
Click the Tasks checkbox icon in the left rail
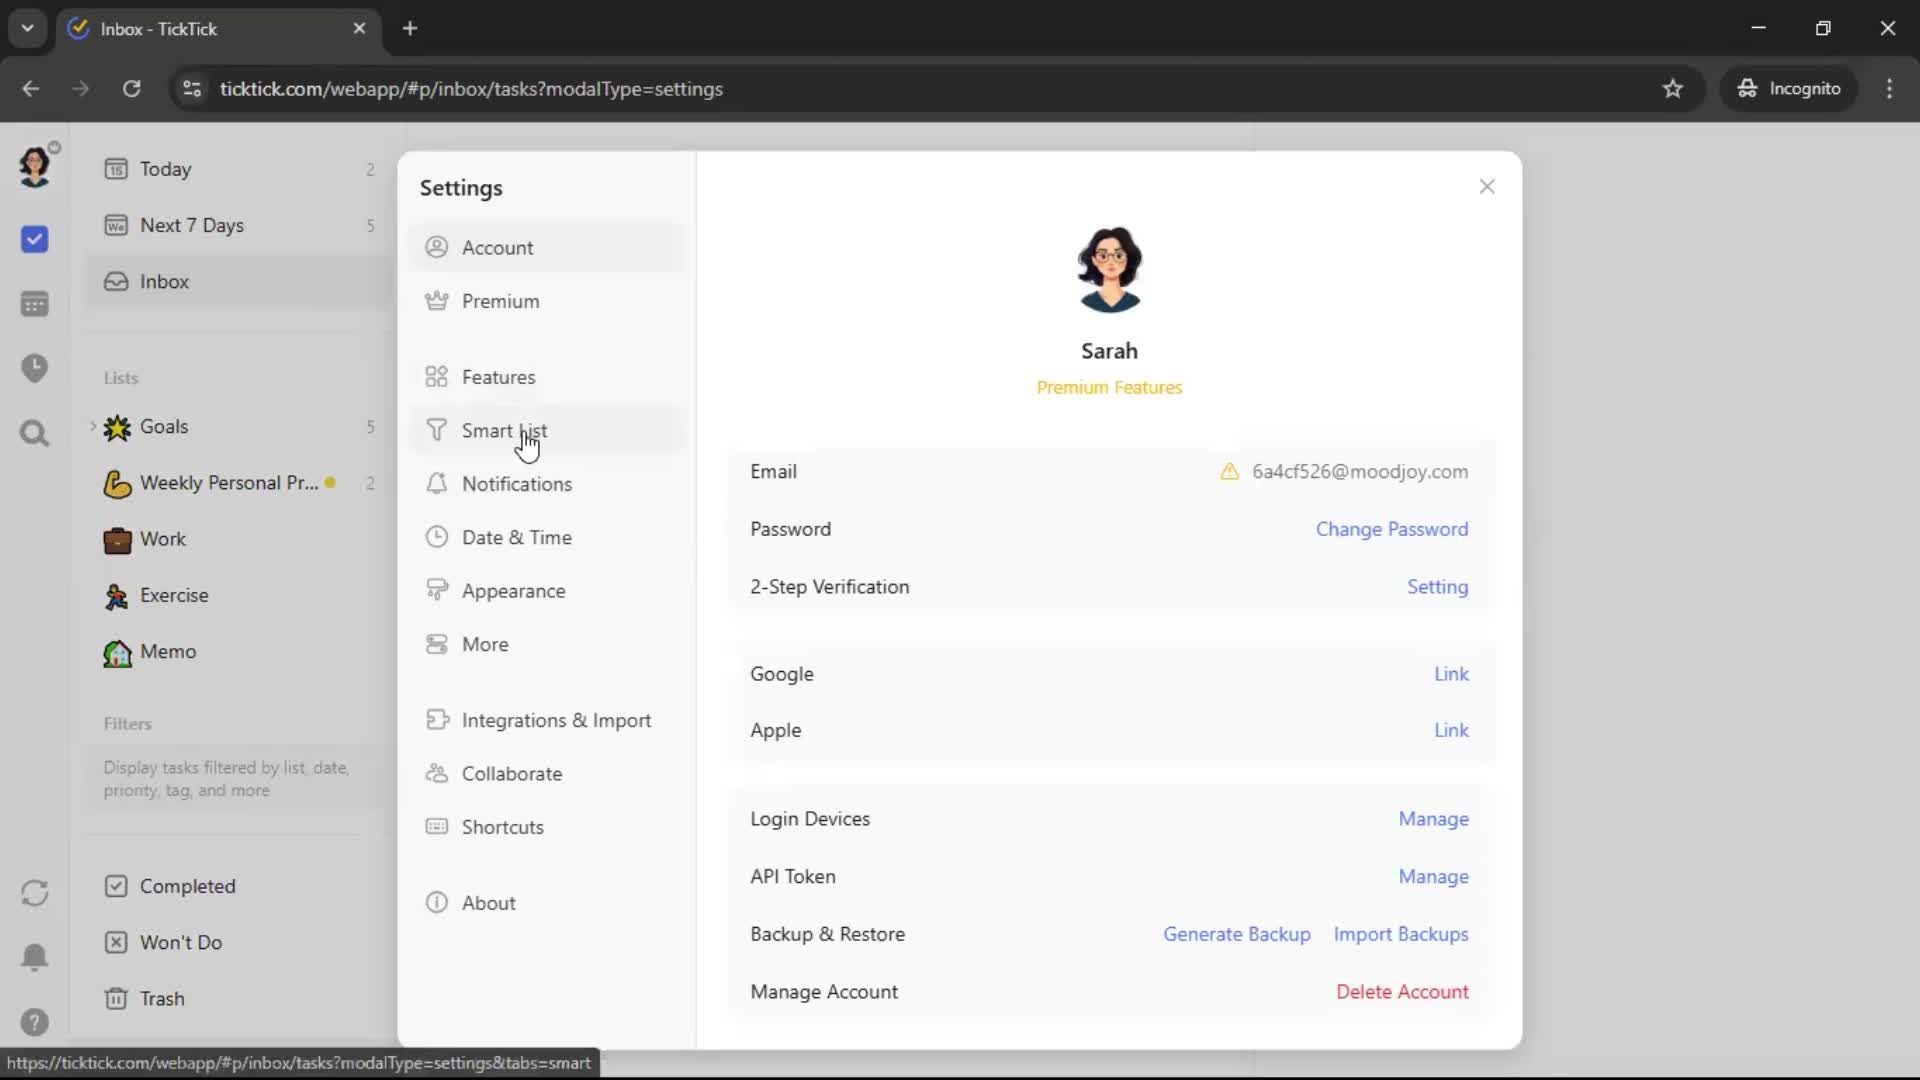34,239
